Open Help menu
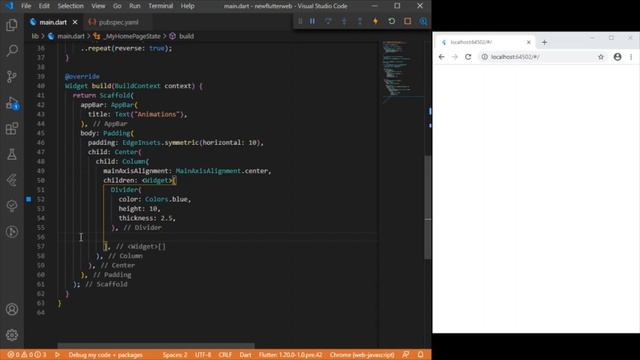 click(x=187, y=6)
